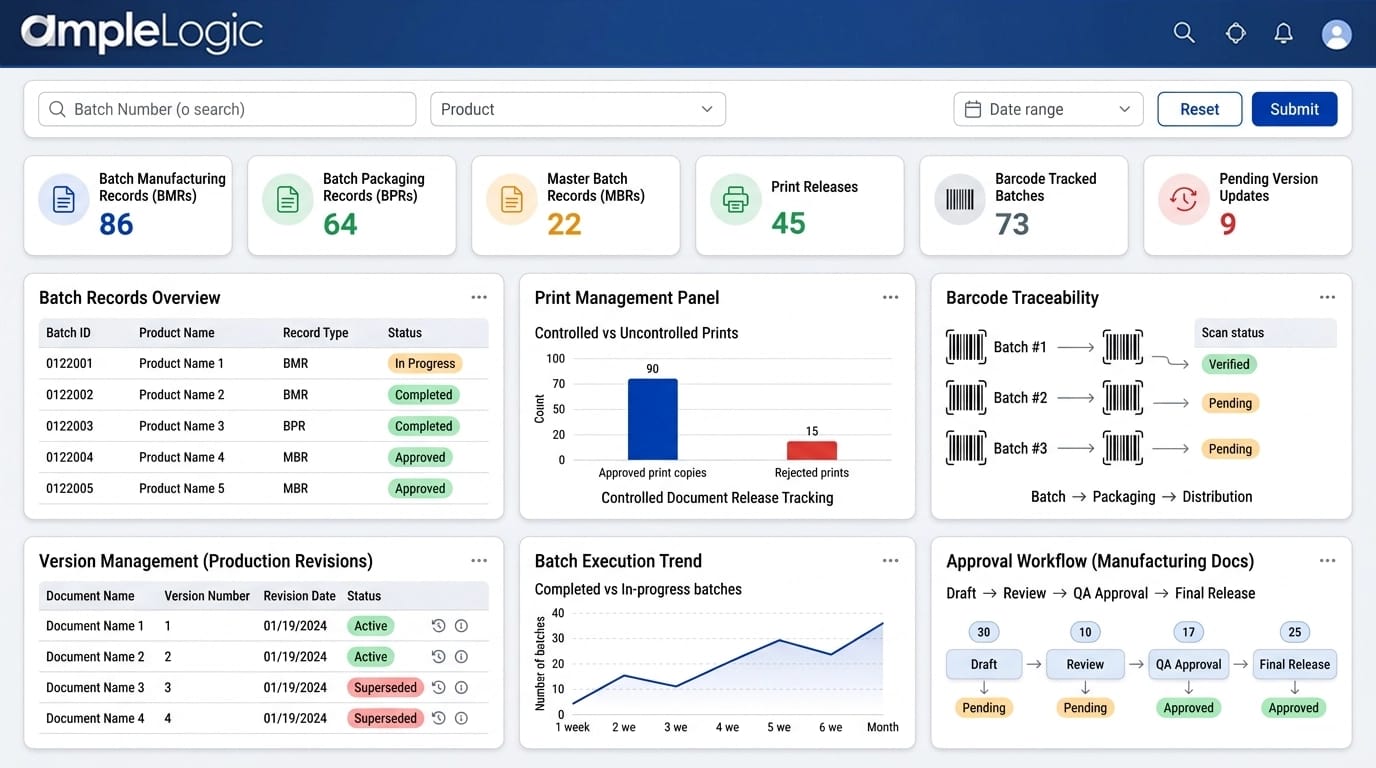Click the Product Name 5 cell

181,488
